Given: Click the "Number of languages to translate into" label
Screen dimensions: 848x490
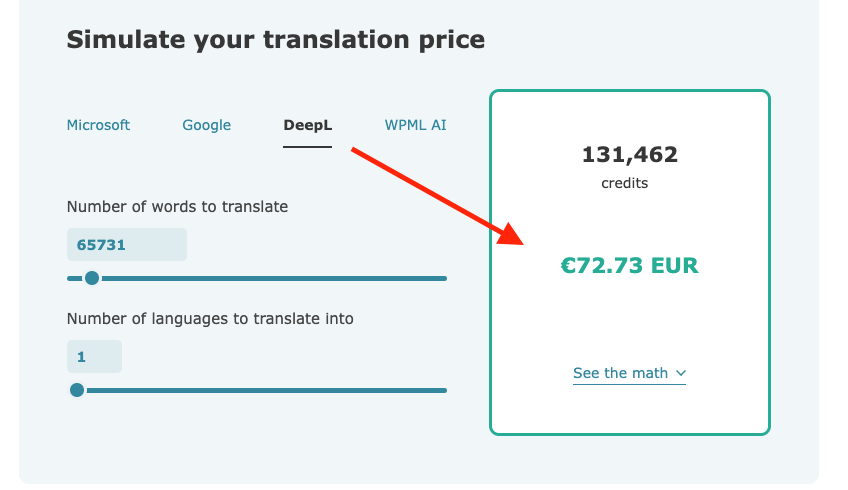Looking at the screenshot, I should (210, 319).
